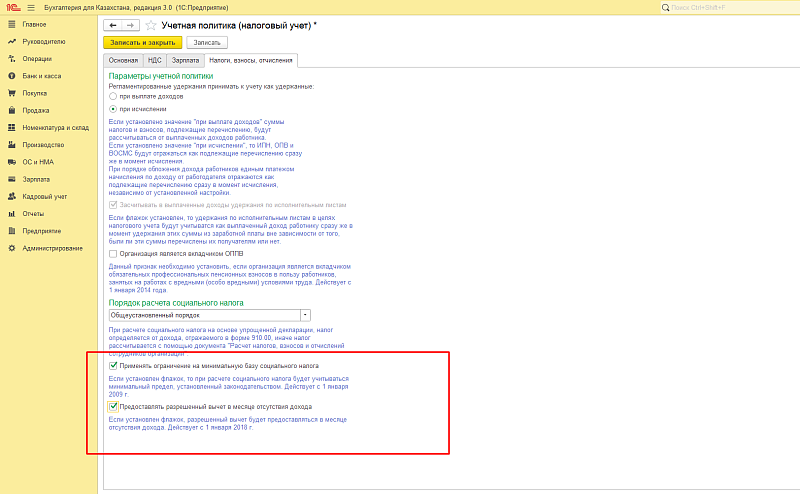Add the form to favorites with star icon
Screen dimensions: 800x494
pos(151,24)
